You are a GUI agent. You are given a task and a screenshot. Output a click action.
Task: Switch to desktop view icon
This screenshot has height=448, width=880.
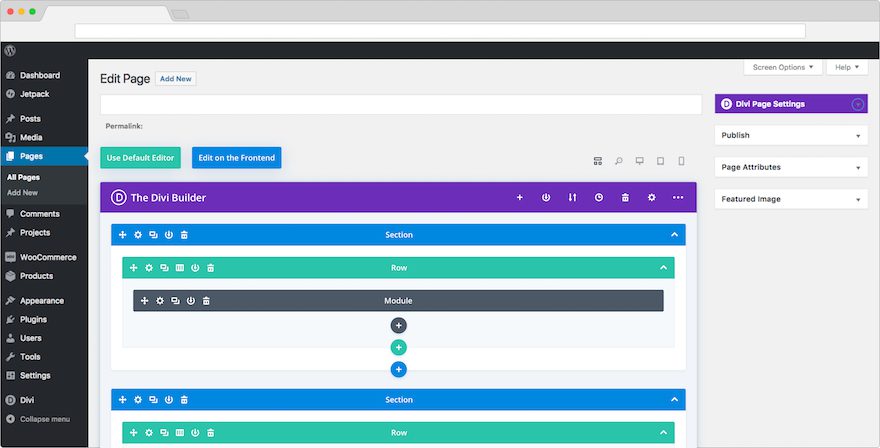639,161
